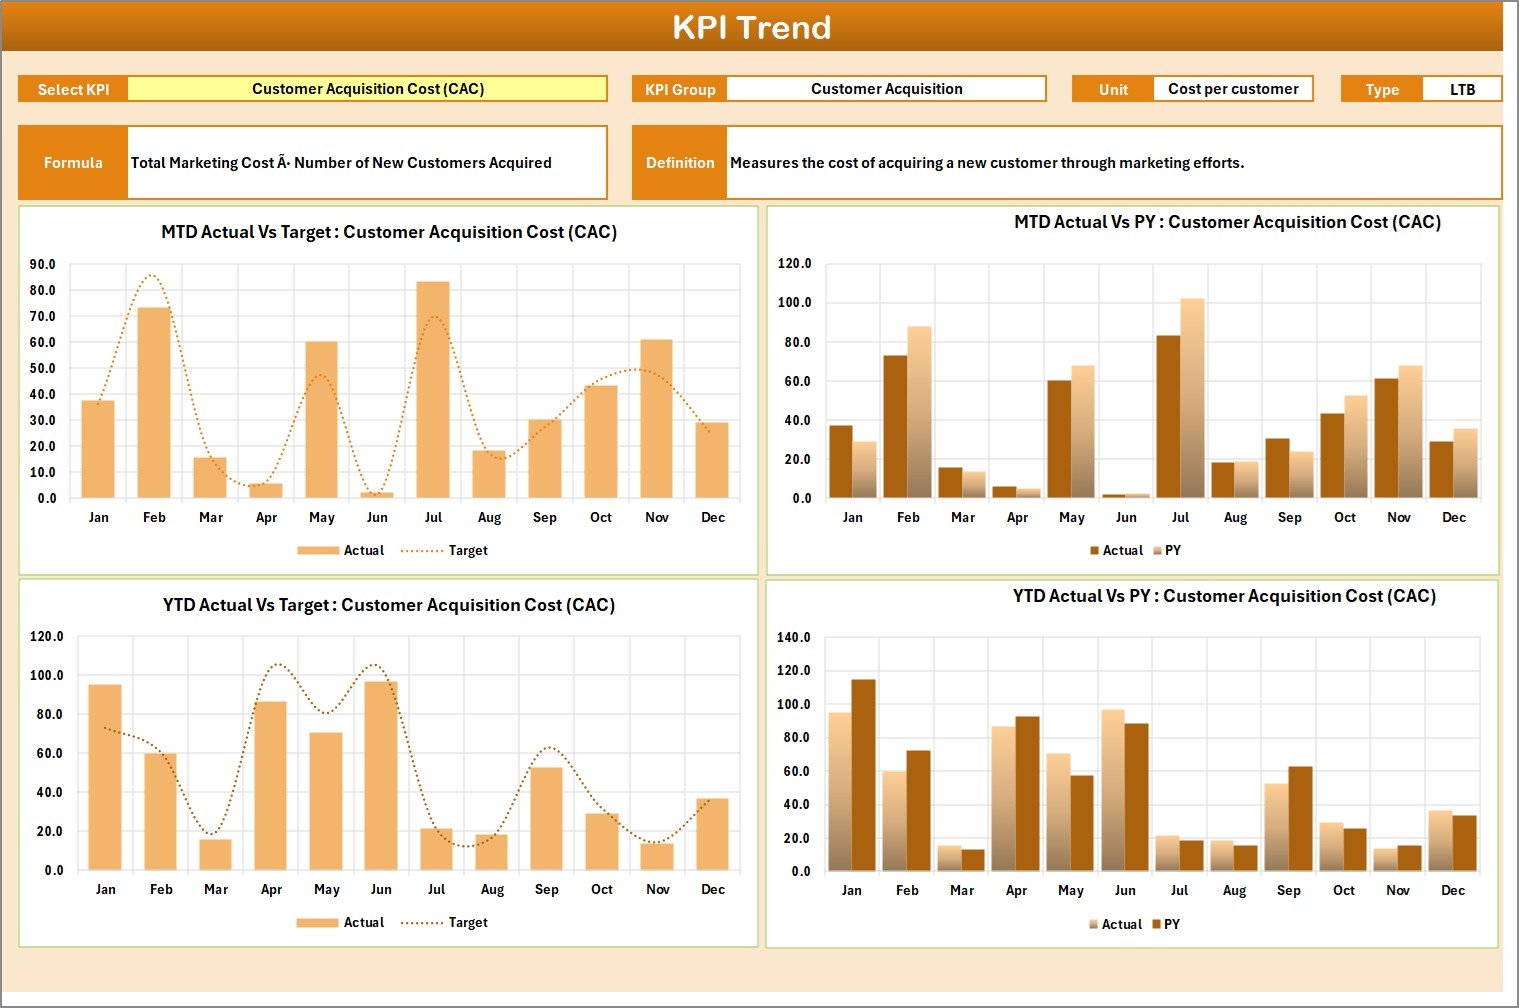Click the Formula text cell
1519x1008 pixels.
[366, 163]
